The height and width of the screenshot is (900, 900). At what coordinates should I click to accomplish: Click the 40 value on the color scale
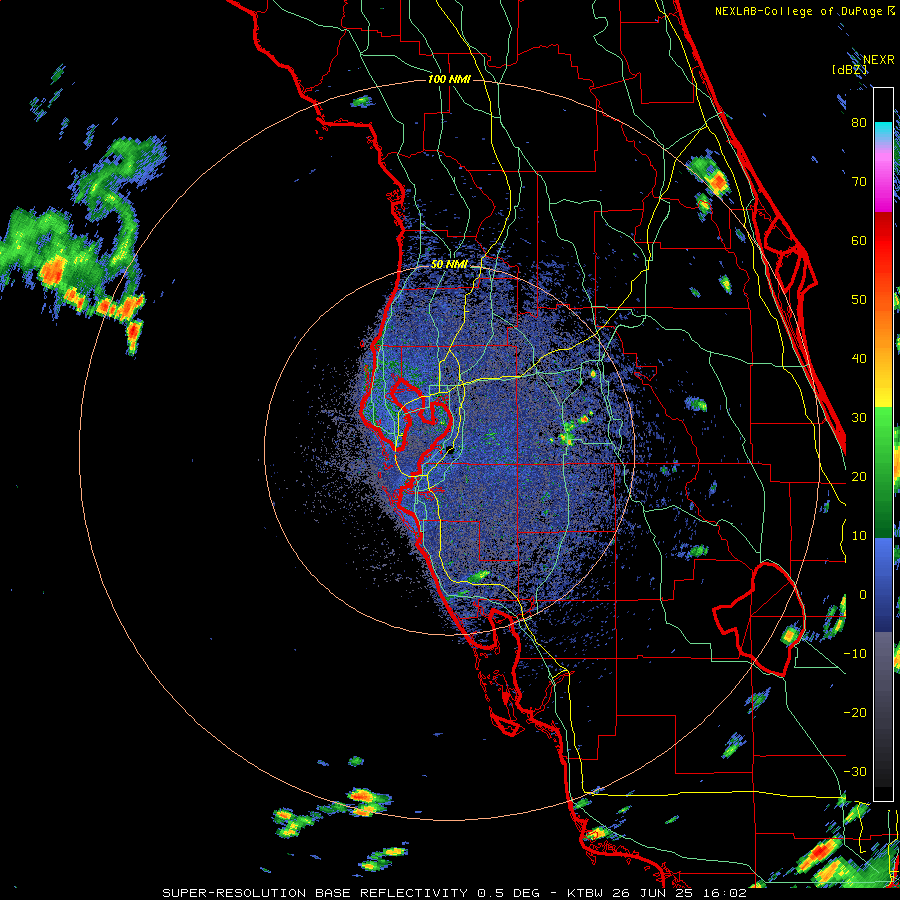click(x=859, y=358)
